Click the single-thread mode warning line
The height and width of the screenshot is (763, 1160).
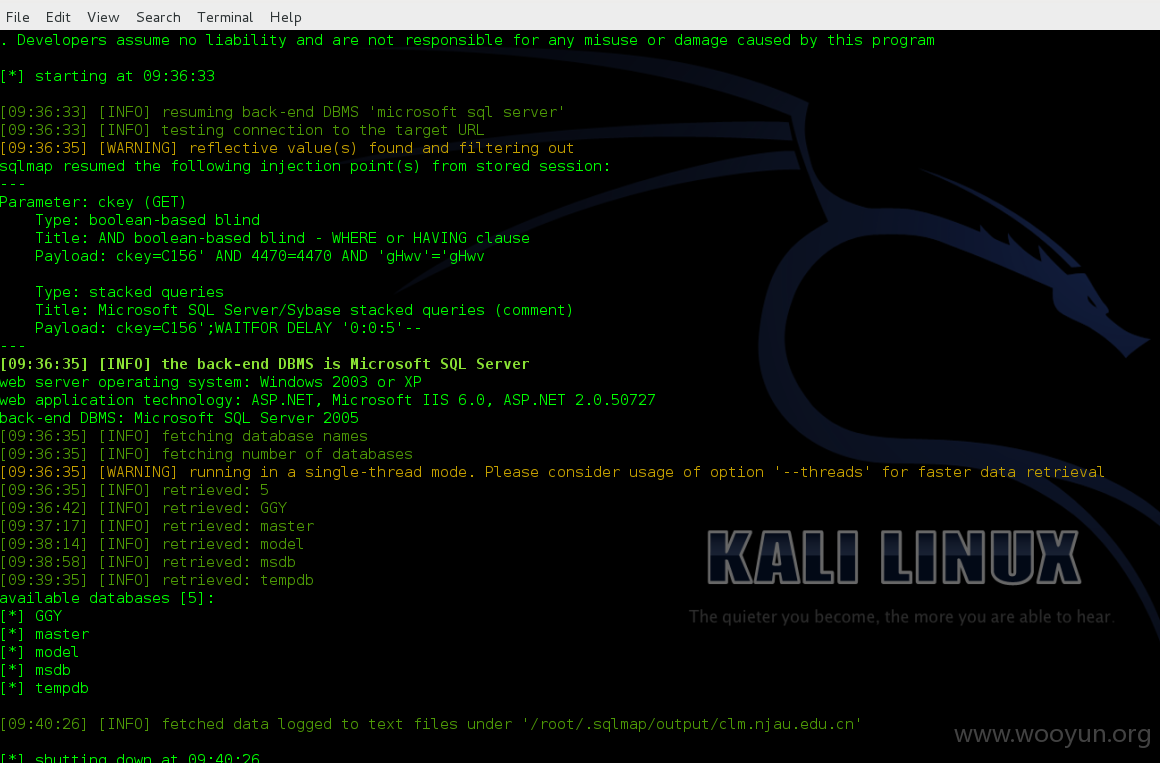(x=552, y=472)
